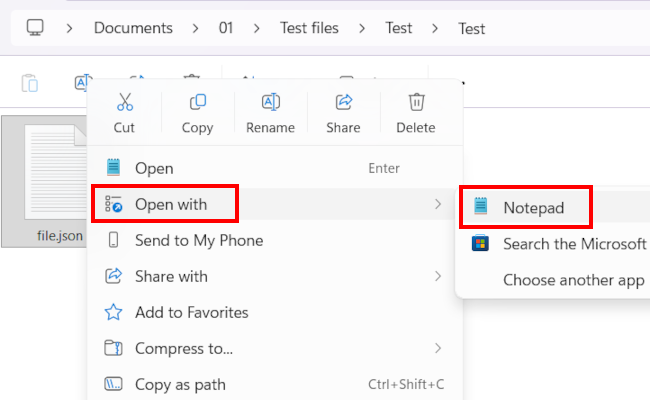650x400 pixels.
Task: Choose Send to My Phone
Action: click(275, 240)
